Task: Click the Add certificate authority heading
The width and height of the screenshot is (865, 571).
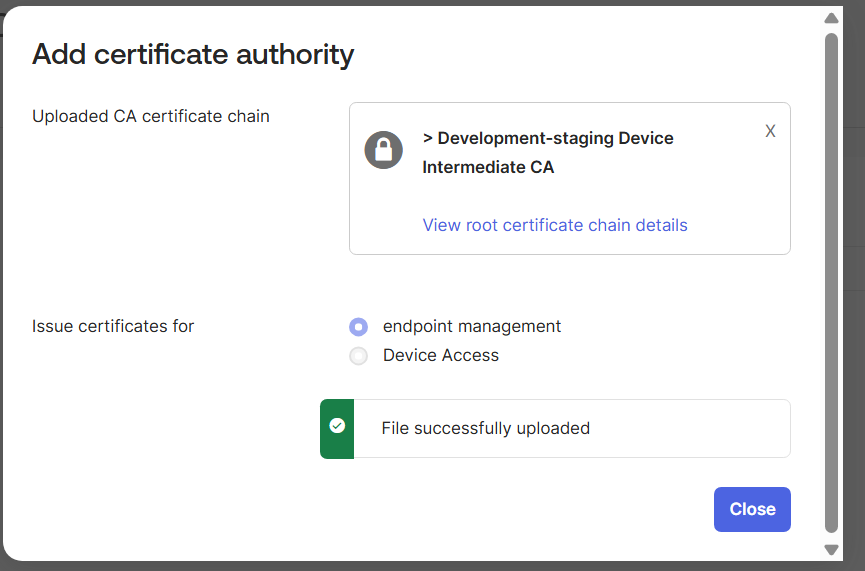Action: click(x=193, y=53)
